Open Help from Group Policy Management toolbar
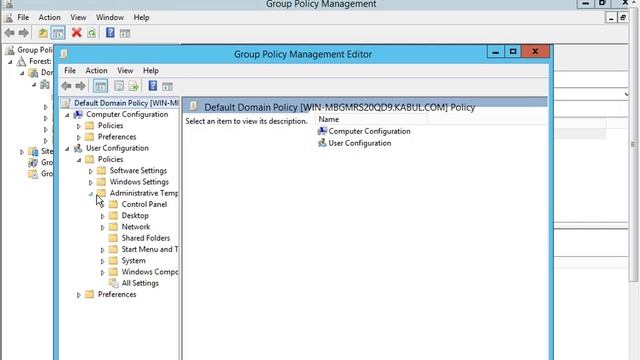Screen dimensions: 640x360 point(110,33)
